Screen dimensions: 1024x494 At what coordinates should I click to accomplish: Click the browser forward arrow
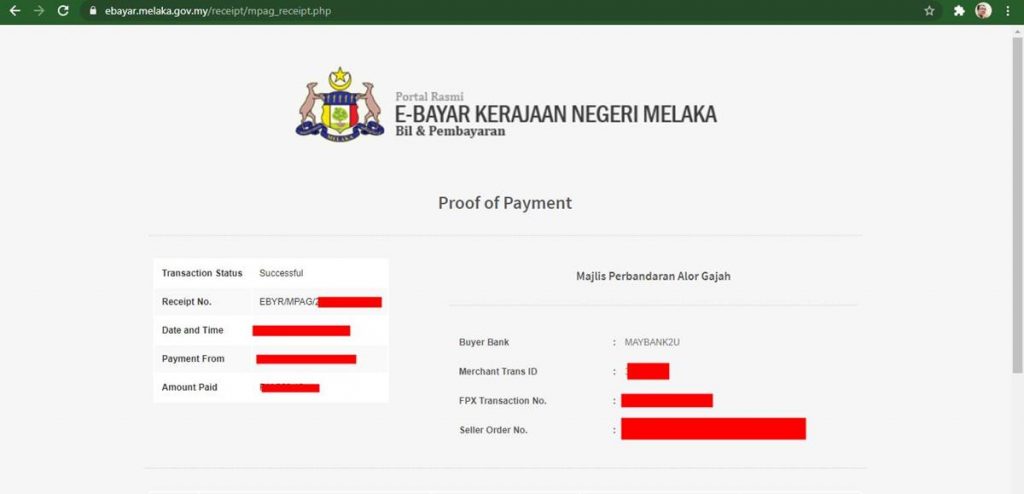[39, 11]
